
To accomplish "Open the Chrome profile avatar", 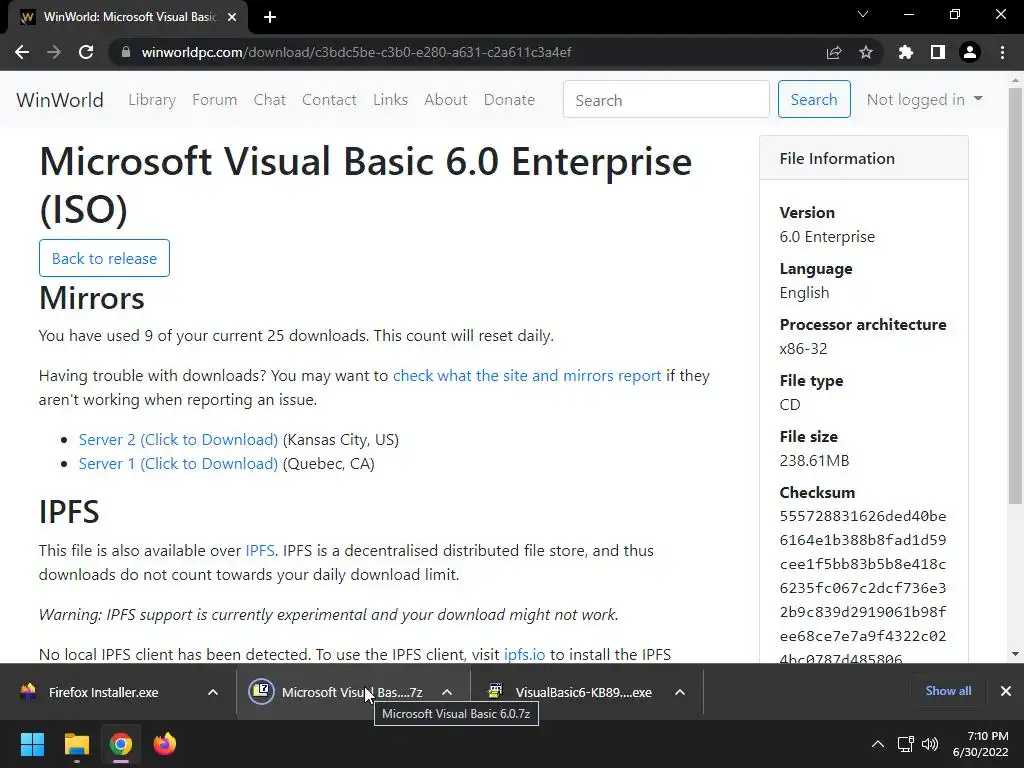I will click(970, 52).
